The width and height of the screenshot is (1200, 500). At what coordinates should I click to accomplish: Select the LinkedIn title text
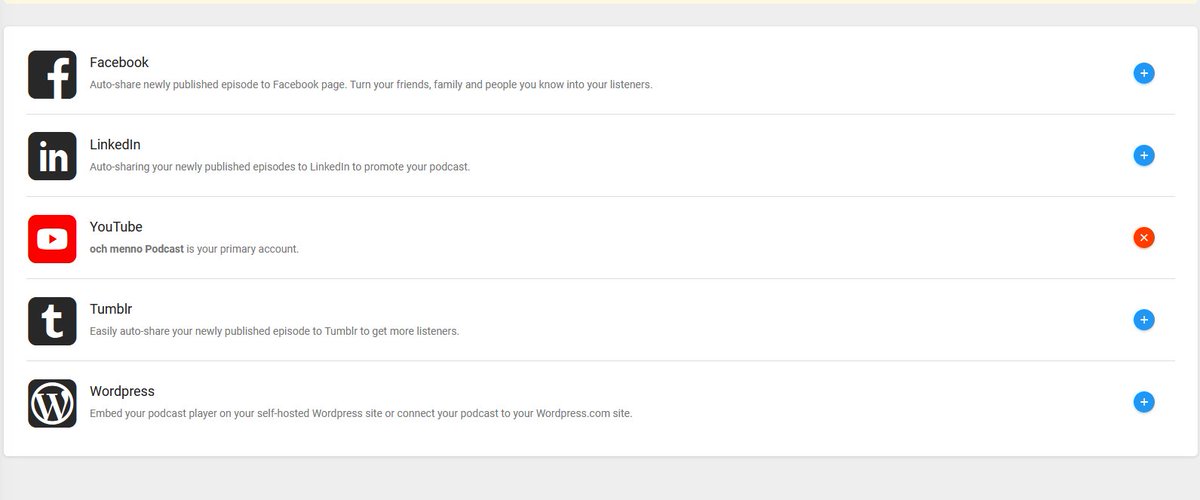[115, 145]
